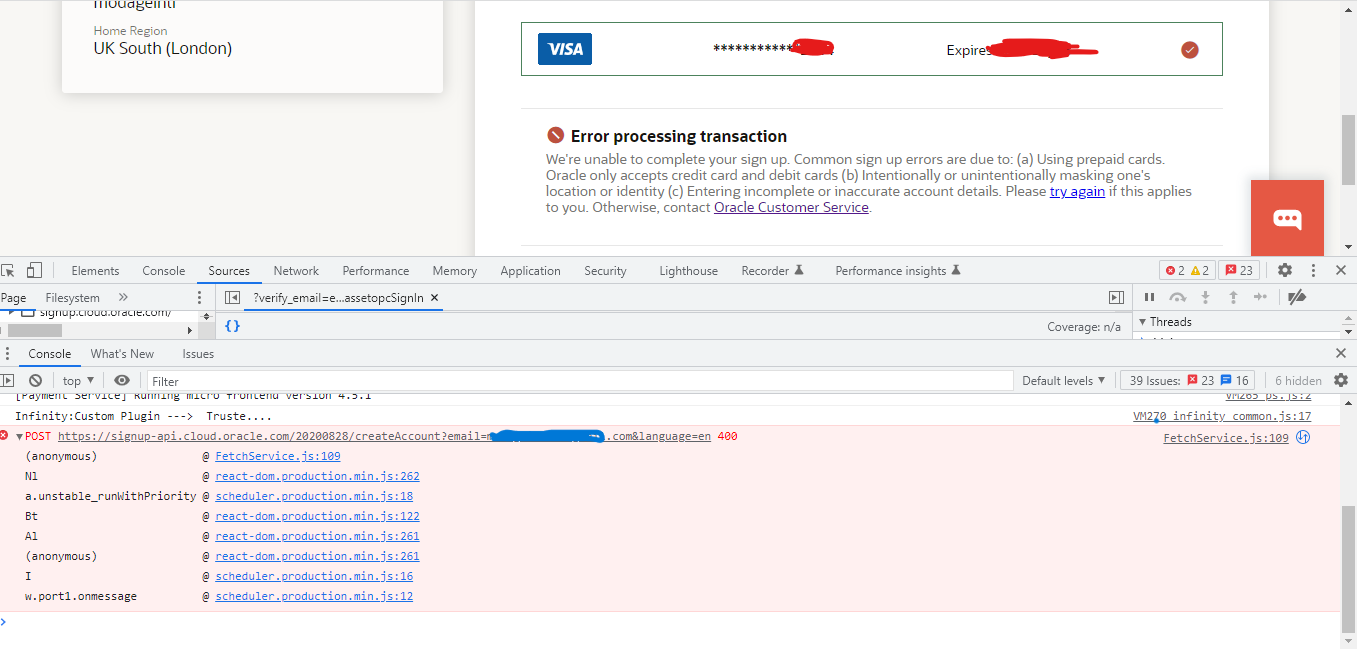Open scheduler.production.min.js:16 link
This screenshot has width=1357, height=649.
tap(314, 576)
